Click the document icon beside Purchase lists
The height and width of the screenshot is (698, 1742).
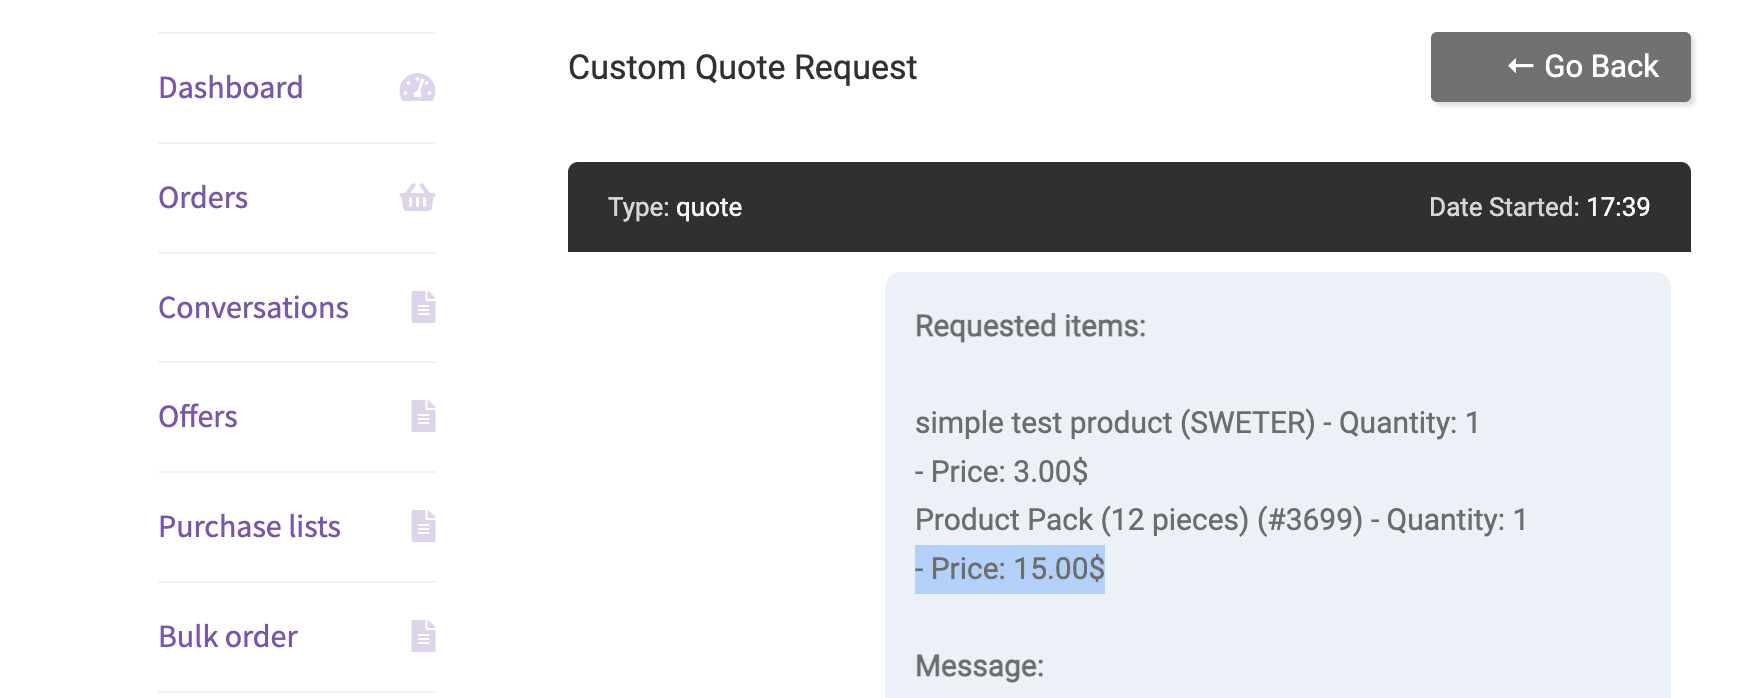[423, 526]
